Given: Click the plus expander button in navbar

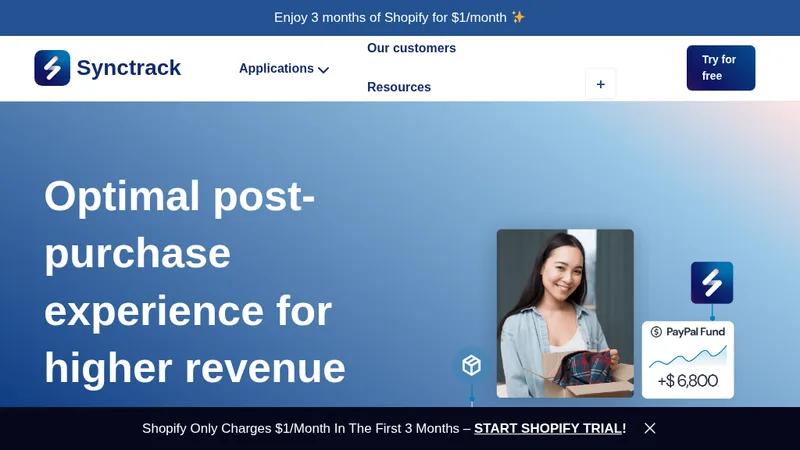Looking at the screenshot, I should pyautogui.click(x=601, y=84).
